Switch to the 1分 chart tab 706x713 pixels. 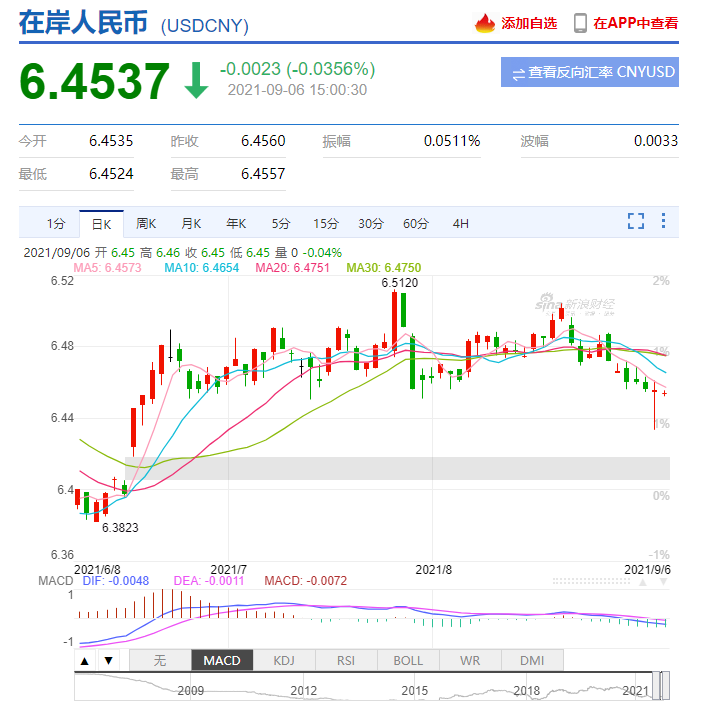click(56, 224)
